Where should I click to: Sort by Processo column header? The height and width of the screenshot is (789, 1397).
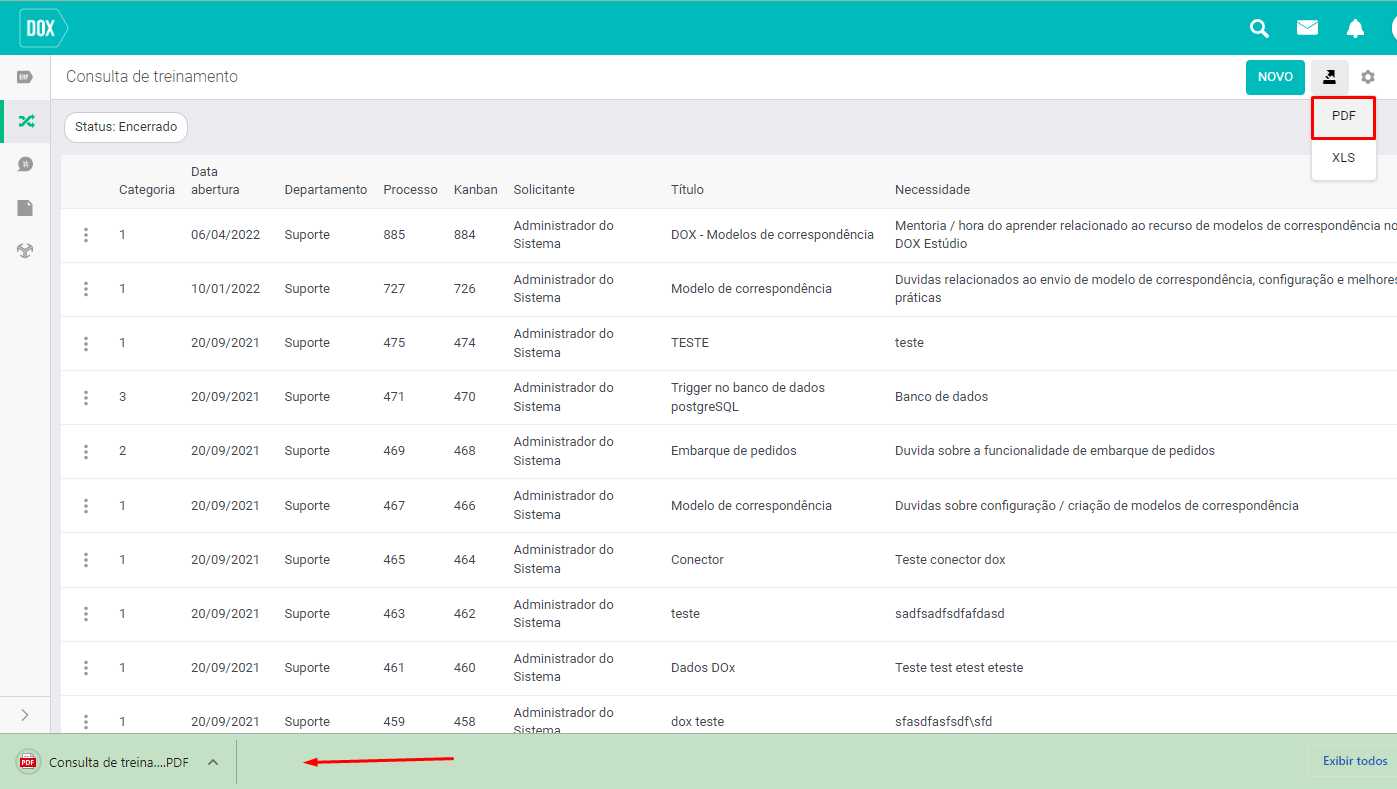tap(410, 190)
